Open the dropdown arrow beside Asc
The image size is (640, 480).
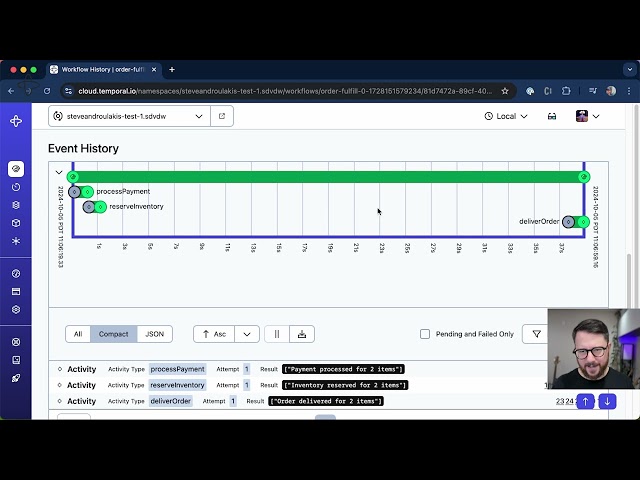point(247,334)
